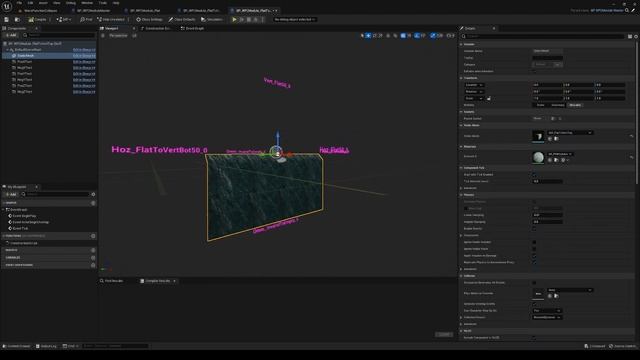The height and width of the screenshot is (360, 640).
Task: Click the Browse to asset toolbar icon
Action: coord(17,19)
